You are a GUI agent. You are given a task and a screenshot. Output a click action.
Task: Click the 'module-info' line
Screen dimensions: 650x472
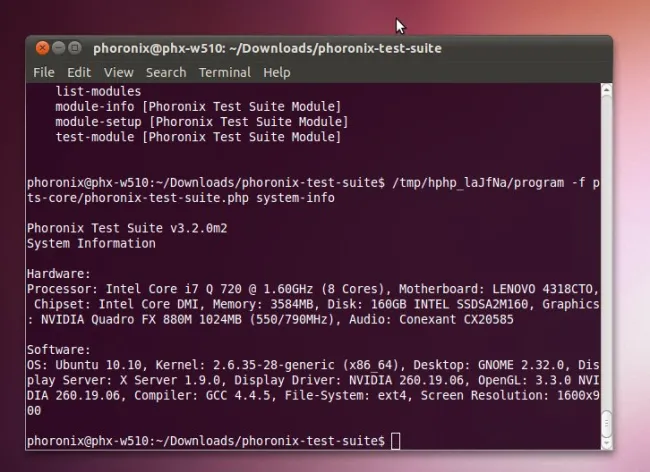pyautogui.click(x=198, y=107)
